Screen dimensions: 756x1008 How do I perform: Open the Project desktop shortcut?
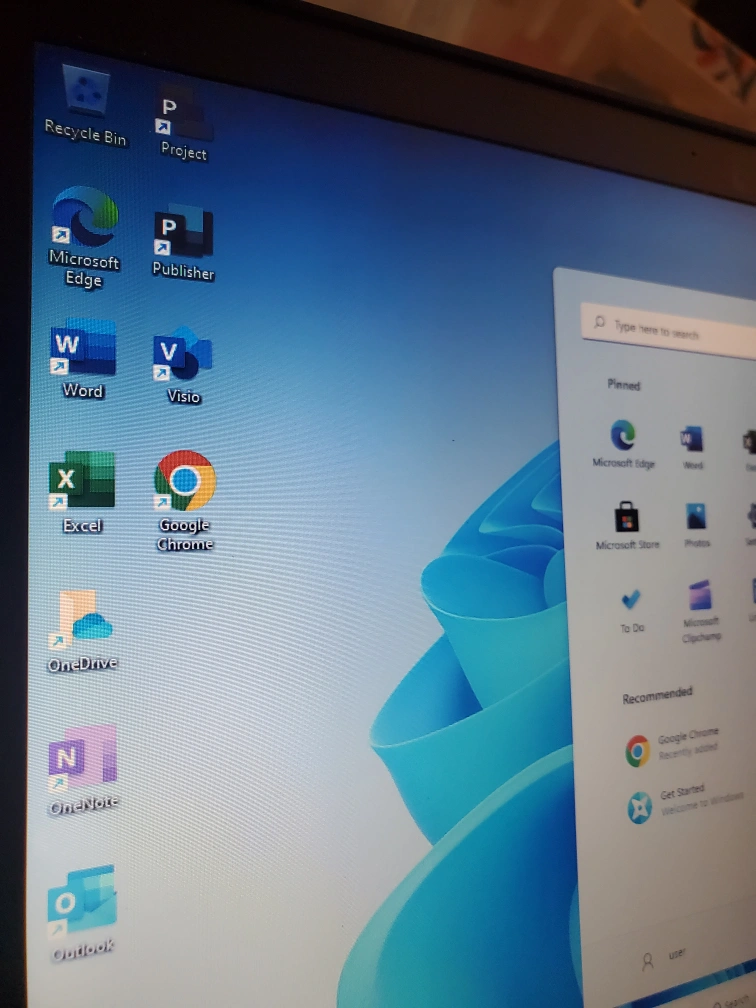(183, 122)
